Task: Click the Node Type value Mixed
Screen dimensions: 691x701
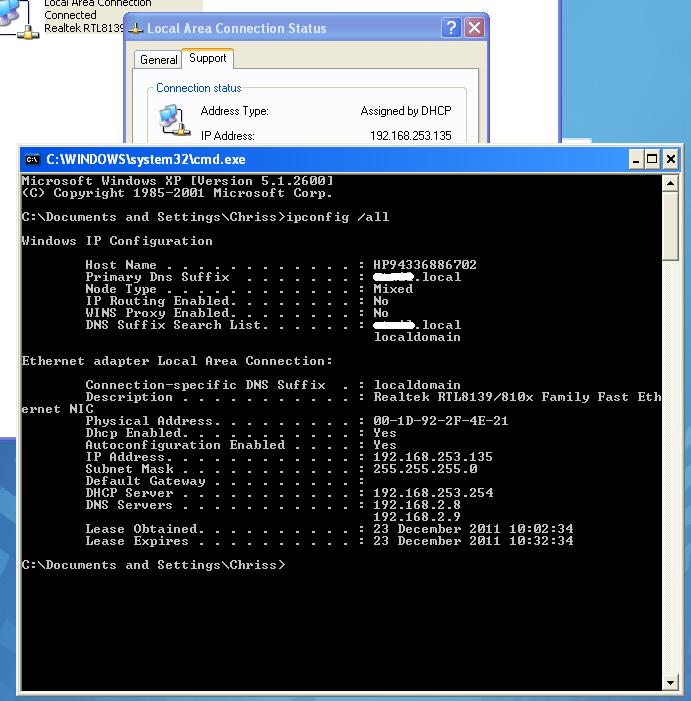Action: (393, 289)
